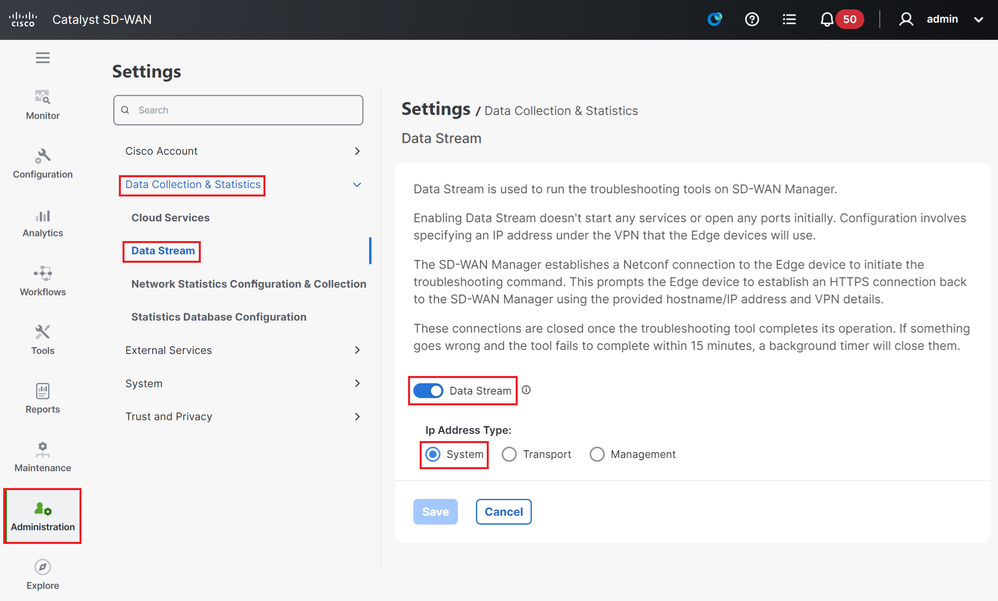Click the Cancel button
This screenshot has width=998, height=601.
coord(503,512)
